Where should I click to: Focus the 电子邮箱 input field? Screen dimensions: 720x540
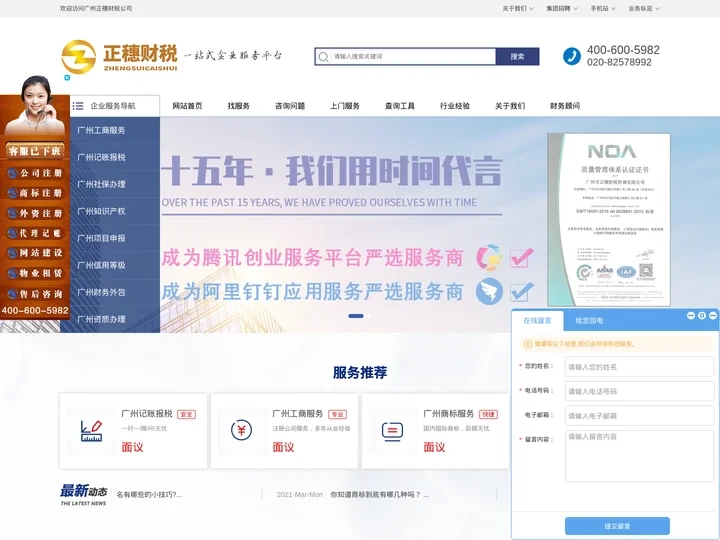[x=639, y=416]
